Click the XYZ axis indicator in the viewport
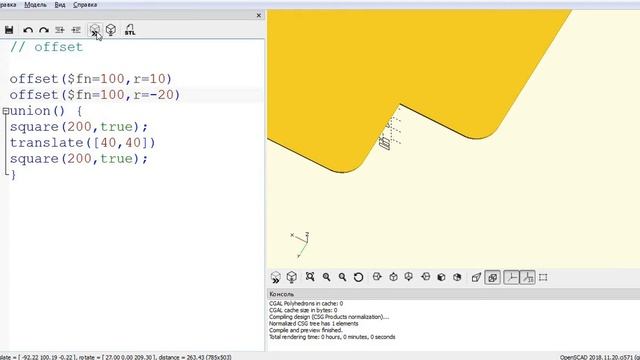Image resolution: width=640 pixels, height=360 pixels. 300,244
